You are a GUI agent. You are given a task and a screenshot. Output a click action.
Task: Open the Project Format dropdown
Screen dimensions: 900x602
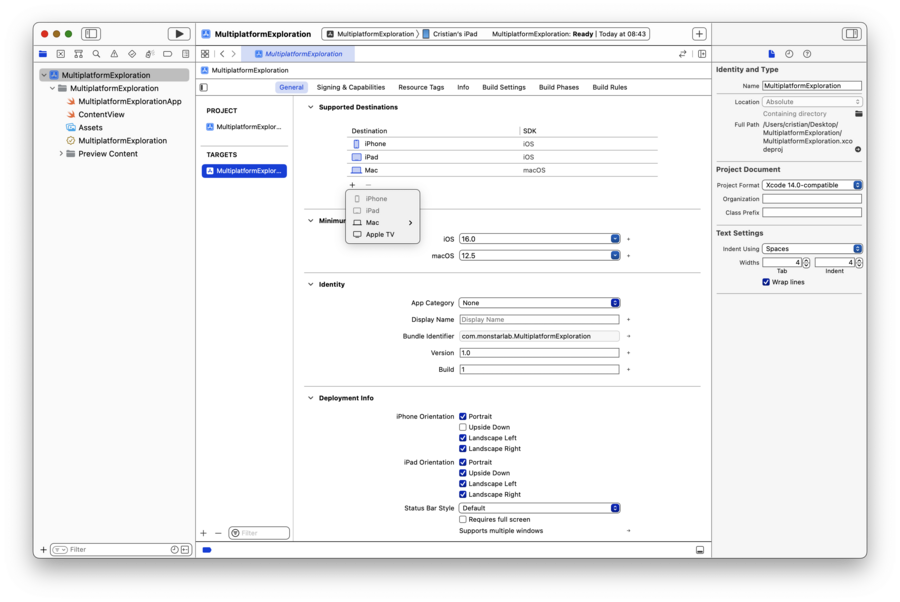[812, 185]
